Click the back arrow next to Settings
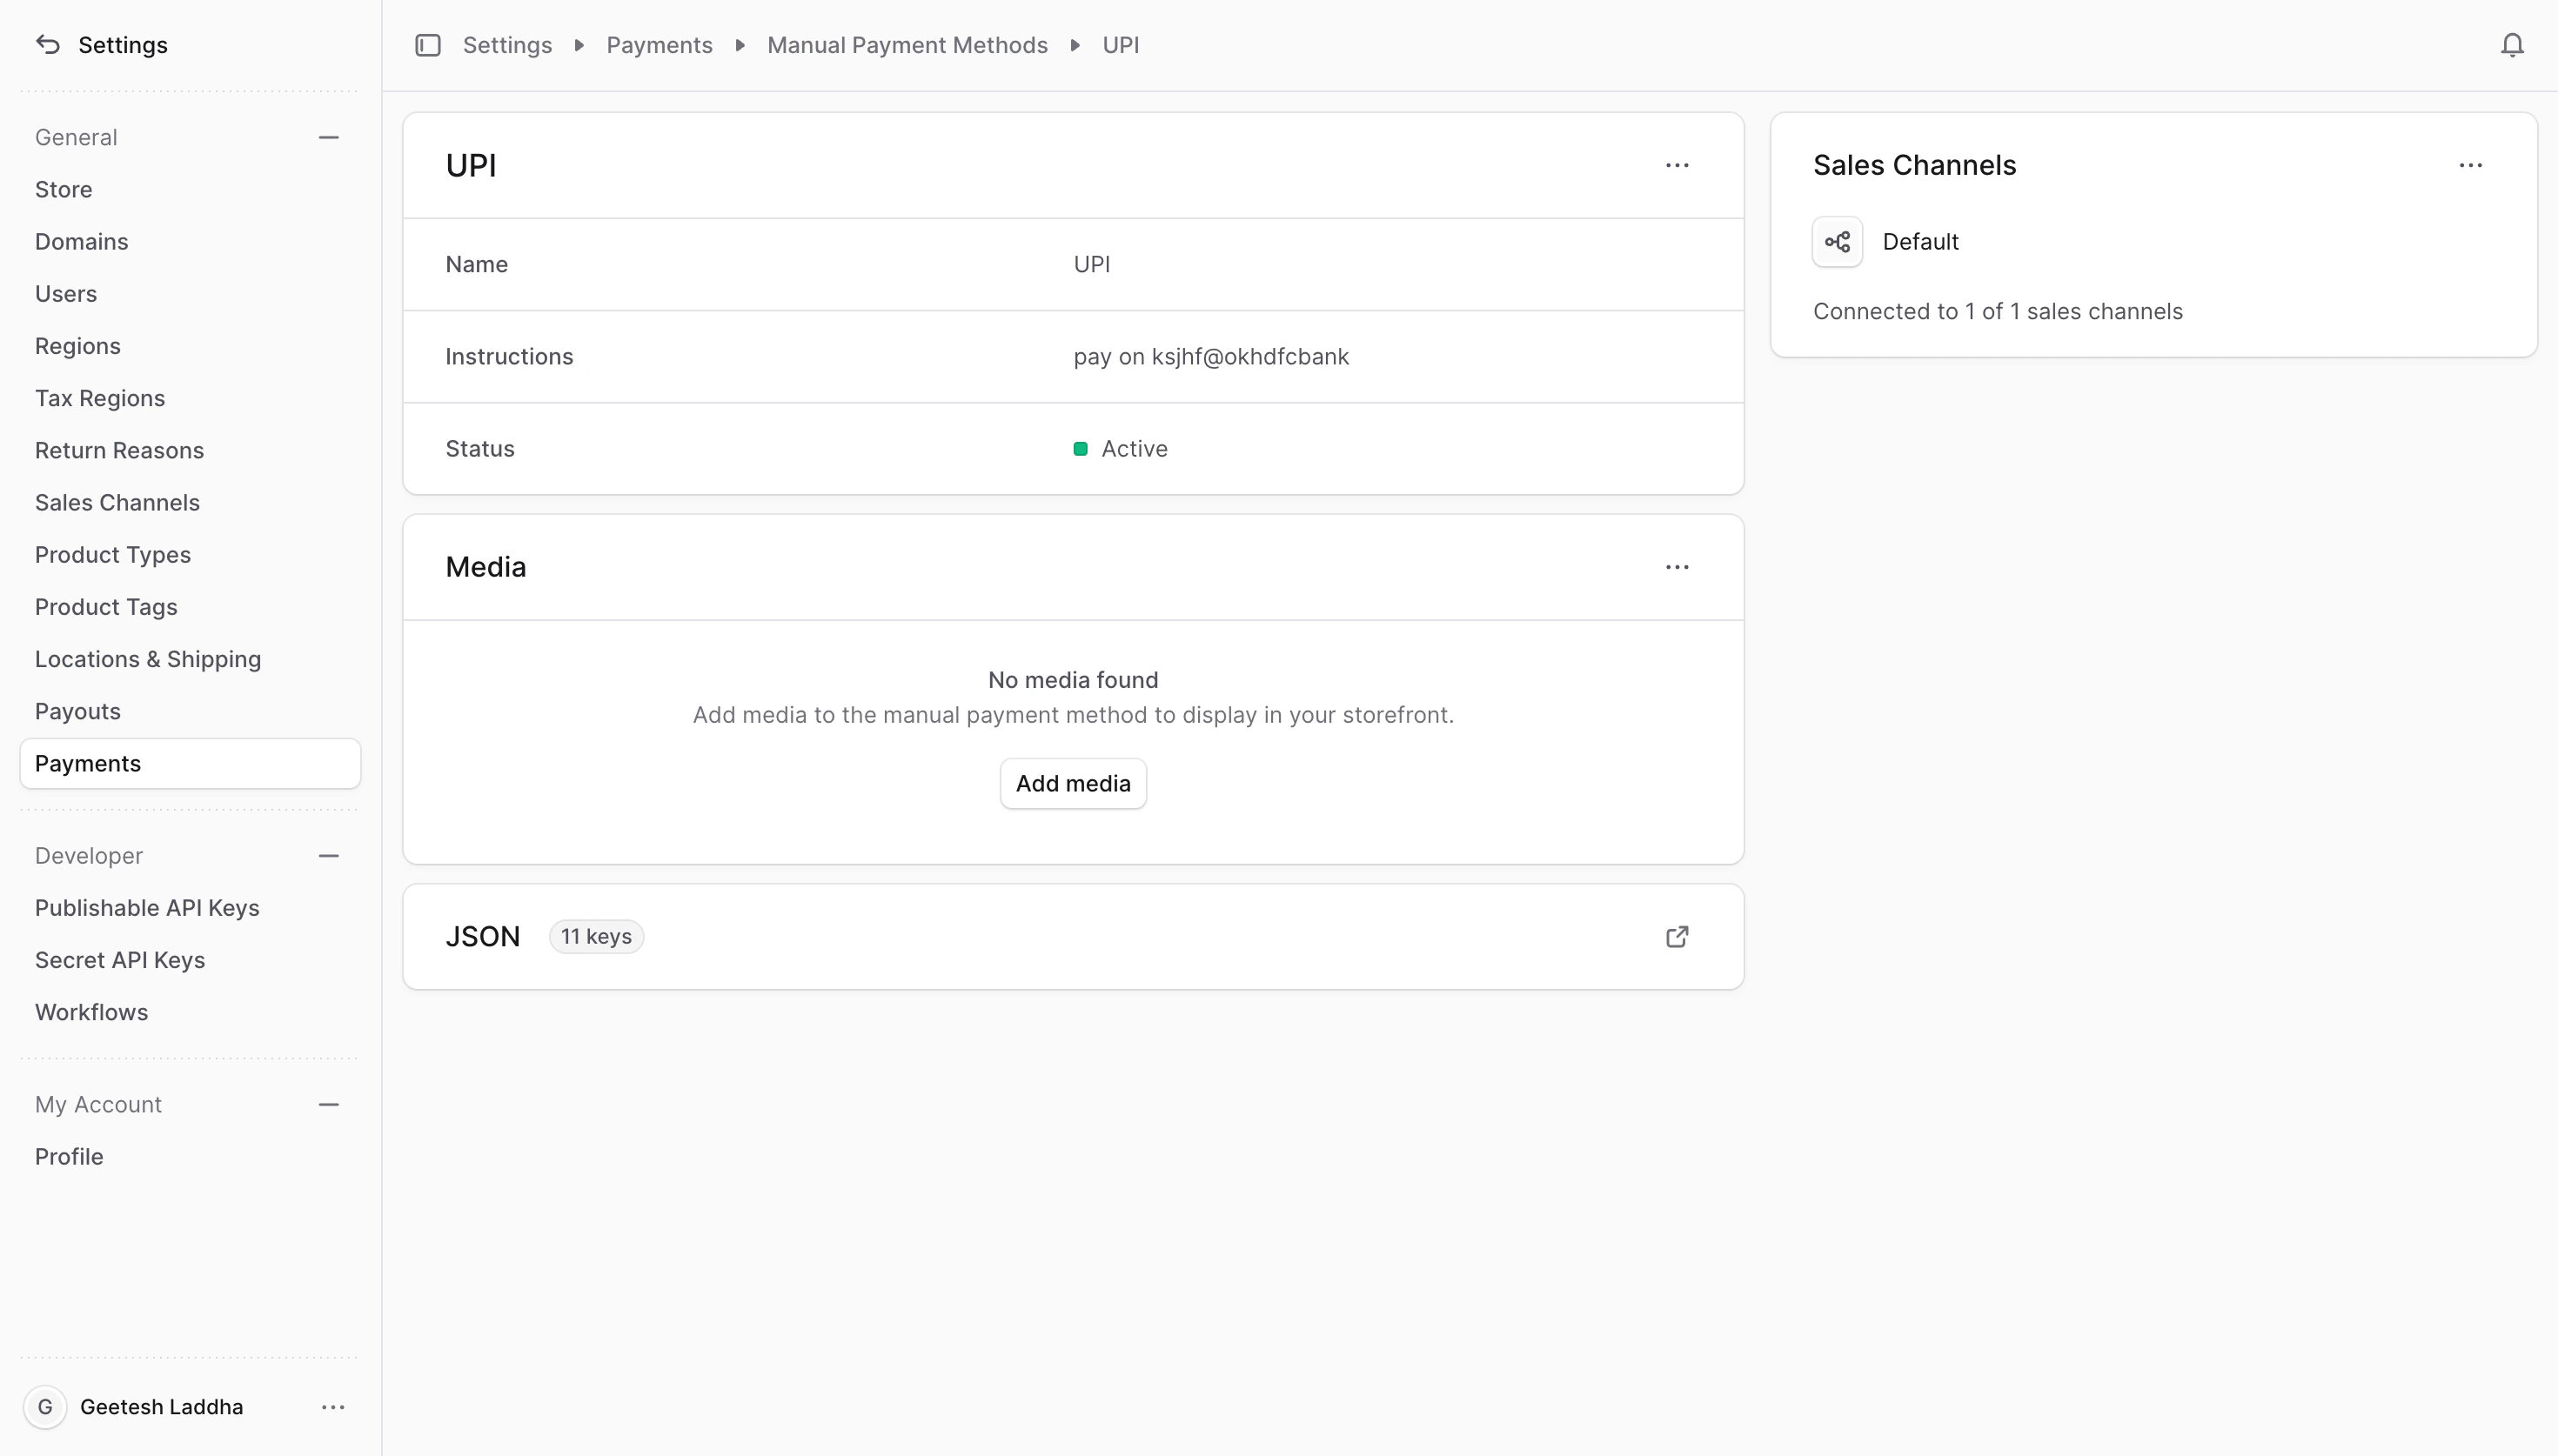The width and height of the screenshot is (2558, 1456). (47, 44)
